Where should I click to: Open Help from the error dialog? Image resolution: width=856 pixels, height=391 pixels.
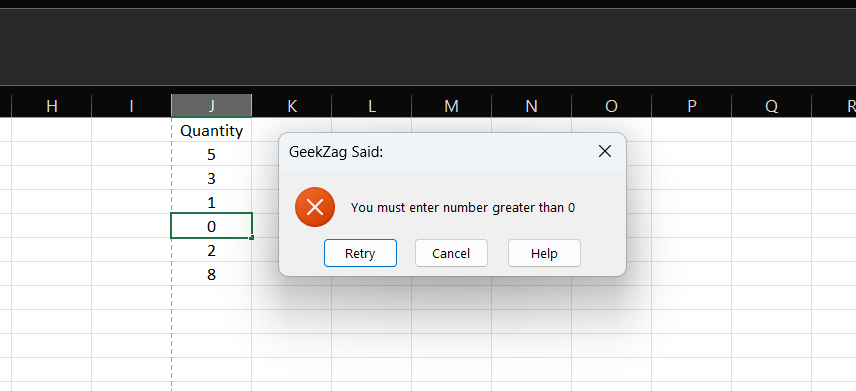pyautogui.click(x=544, y=253)
